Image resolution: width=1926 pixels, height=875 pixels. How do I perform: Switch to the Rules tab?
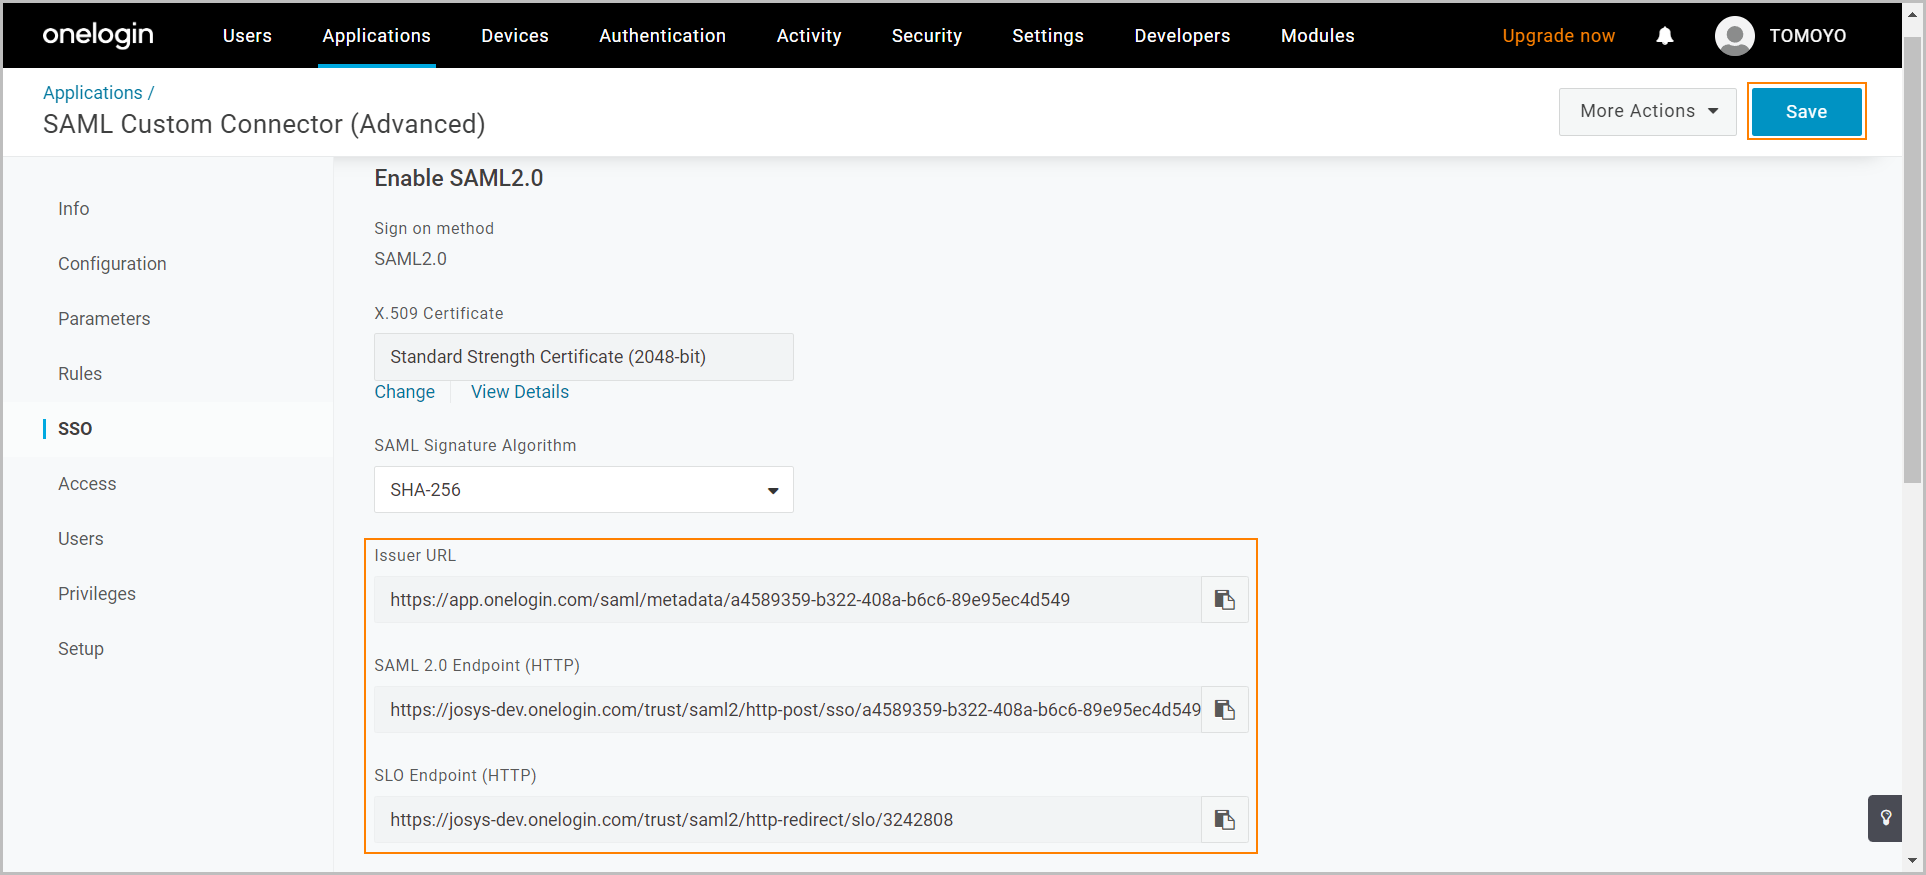pos(80,374)
